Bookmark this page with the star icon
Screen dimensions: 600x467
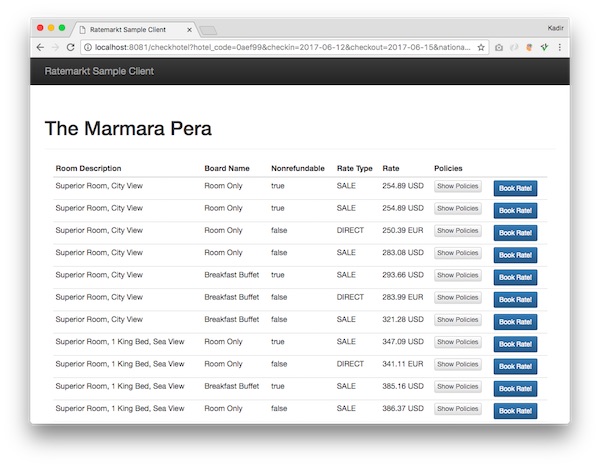click(481, 47)
